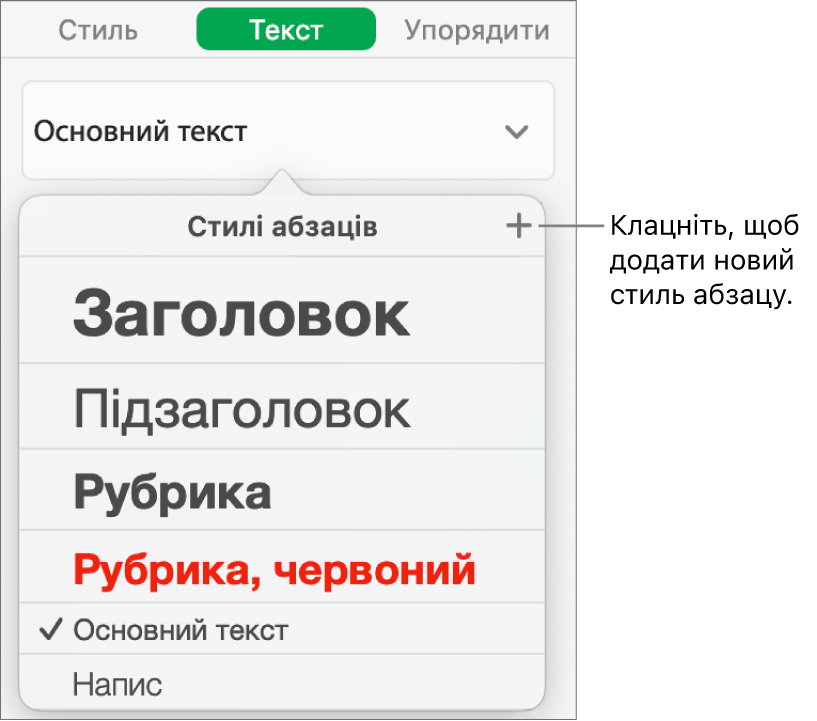The image size is (817, 721).
Task: Apply the Заголовок paragraph style
Action: tap(282, 310)
